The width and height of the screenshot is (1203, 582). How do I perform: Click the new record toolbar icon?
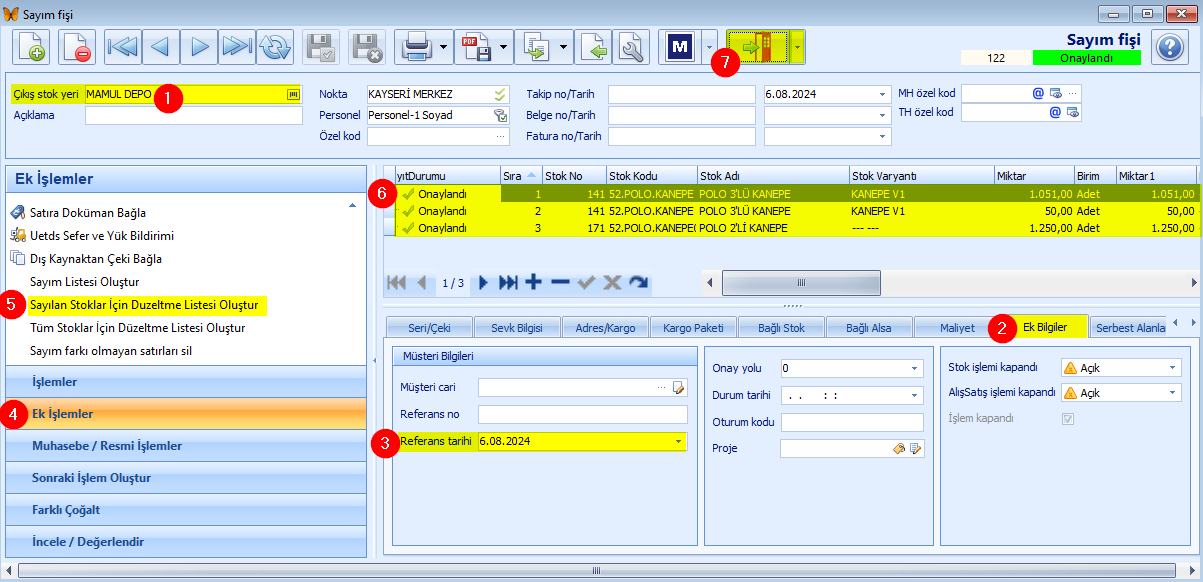pyautogui.click(x=31, y=47)
